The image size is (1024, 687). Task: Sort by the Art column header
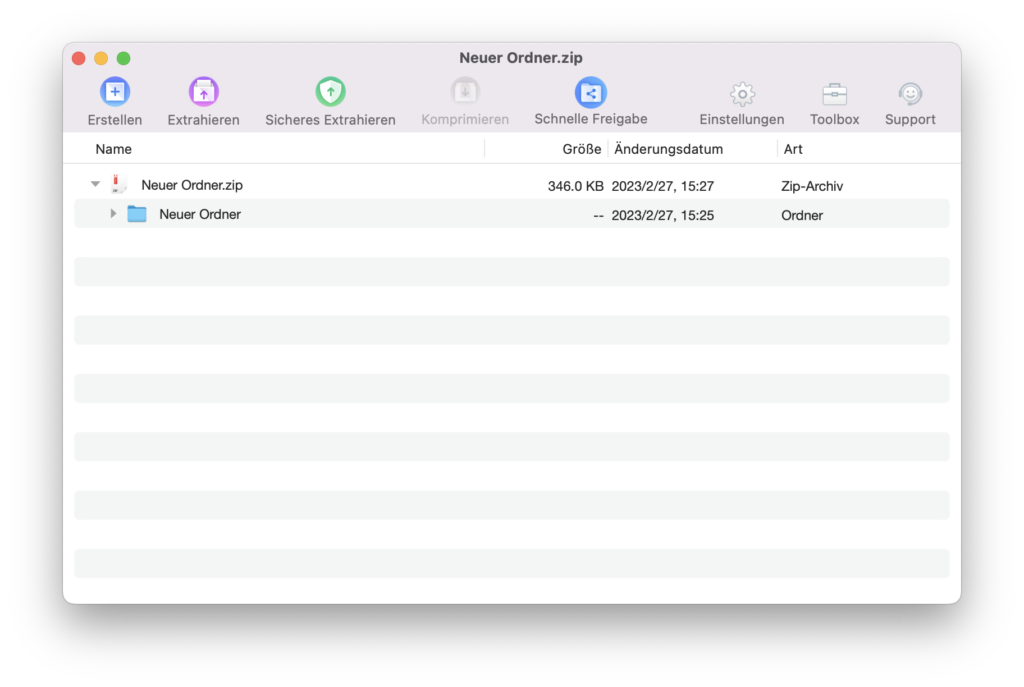coord(792,149)
